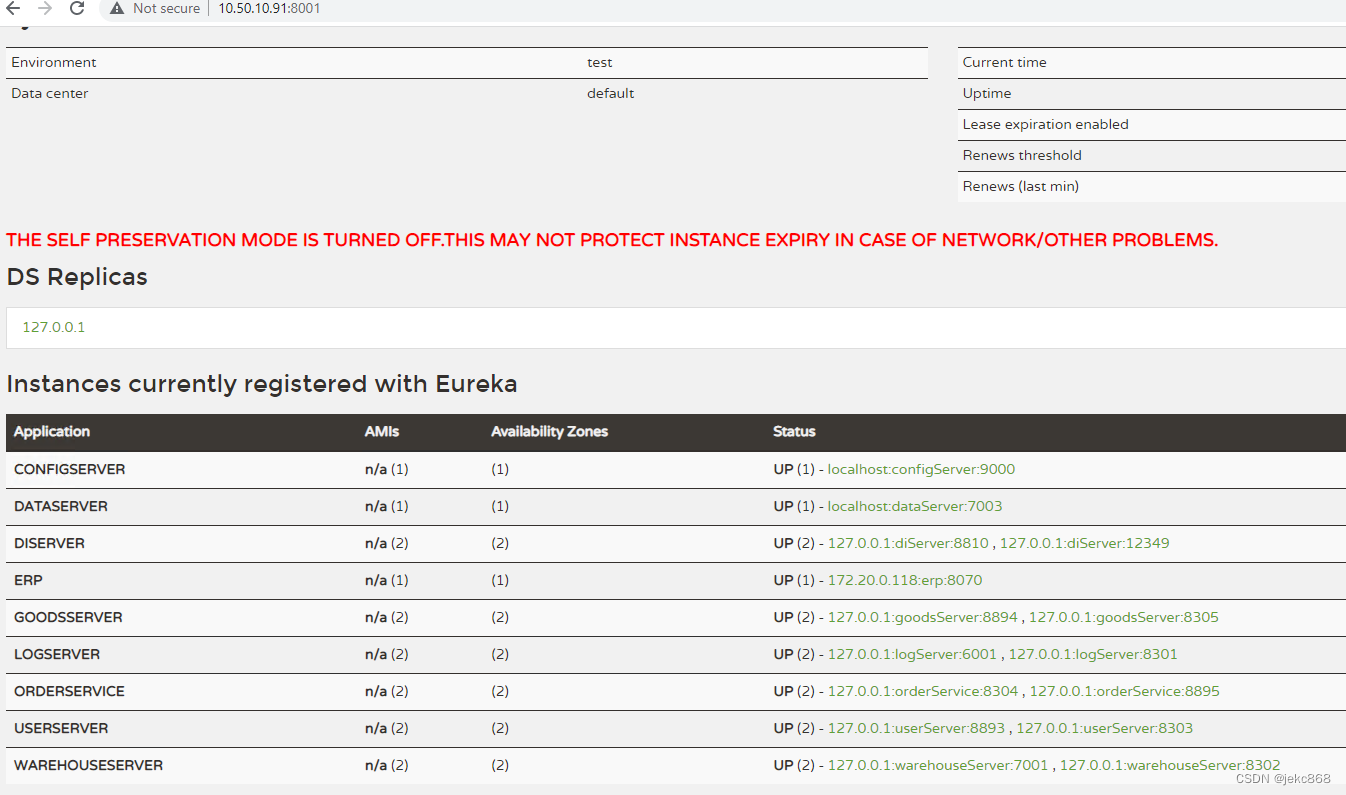Open 127.0.0.1:userServer:8303 instance link
Viewport: 1346px width, 795px height.
point(1104,728)
